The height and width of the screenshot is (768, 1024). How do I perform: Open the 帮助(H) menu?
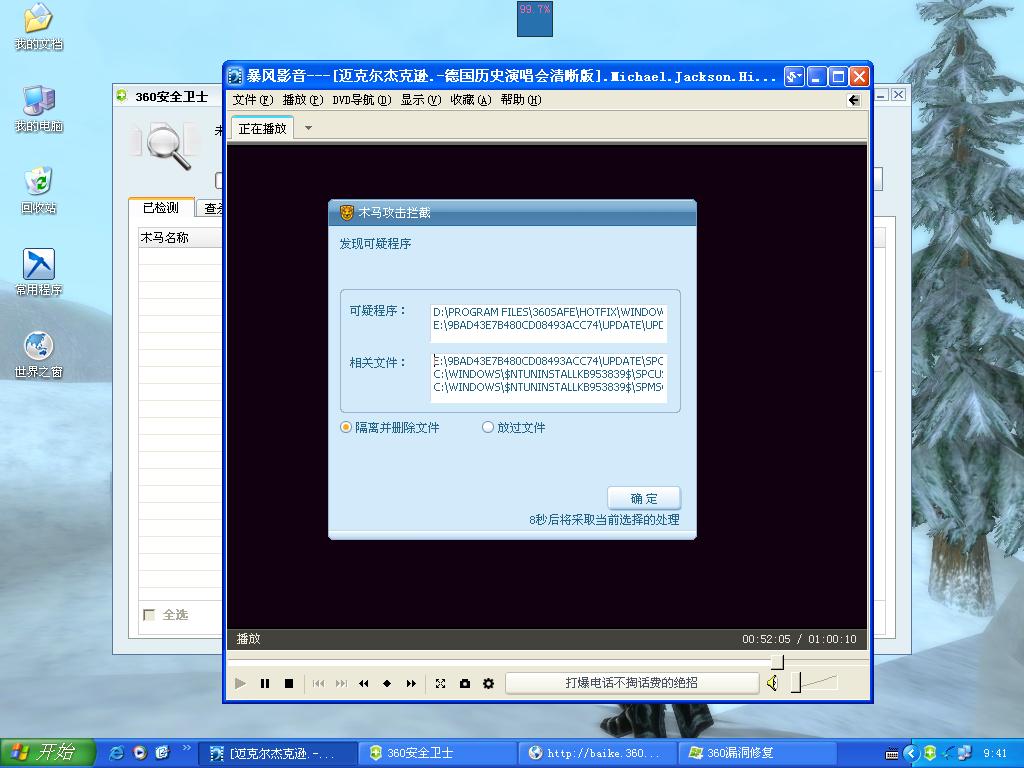point(520,100)
